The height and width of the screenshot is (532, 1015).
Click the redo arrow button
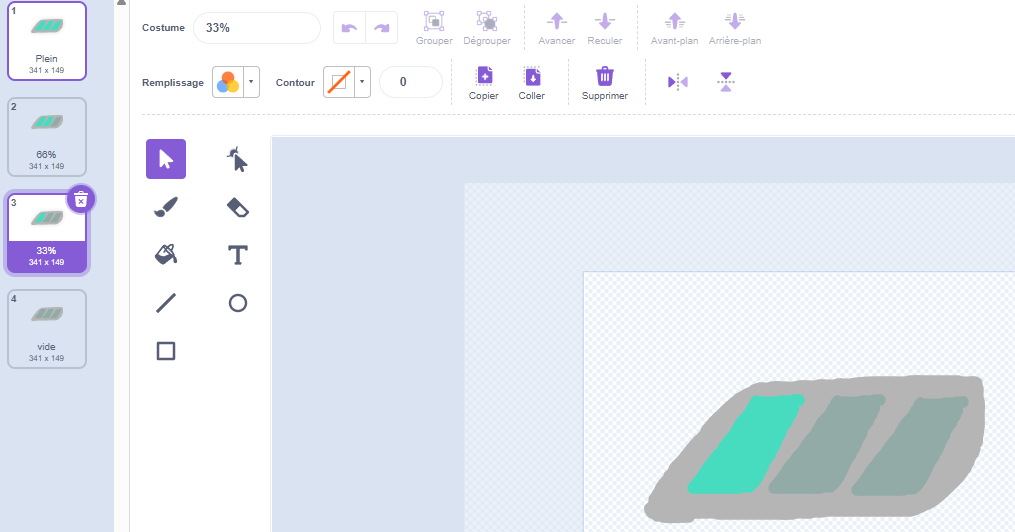point(381,28)
